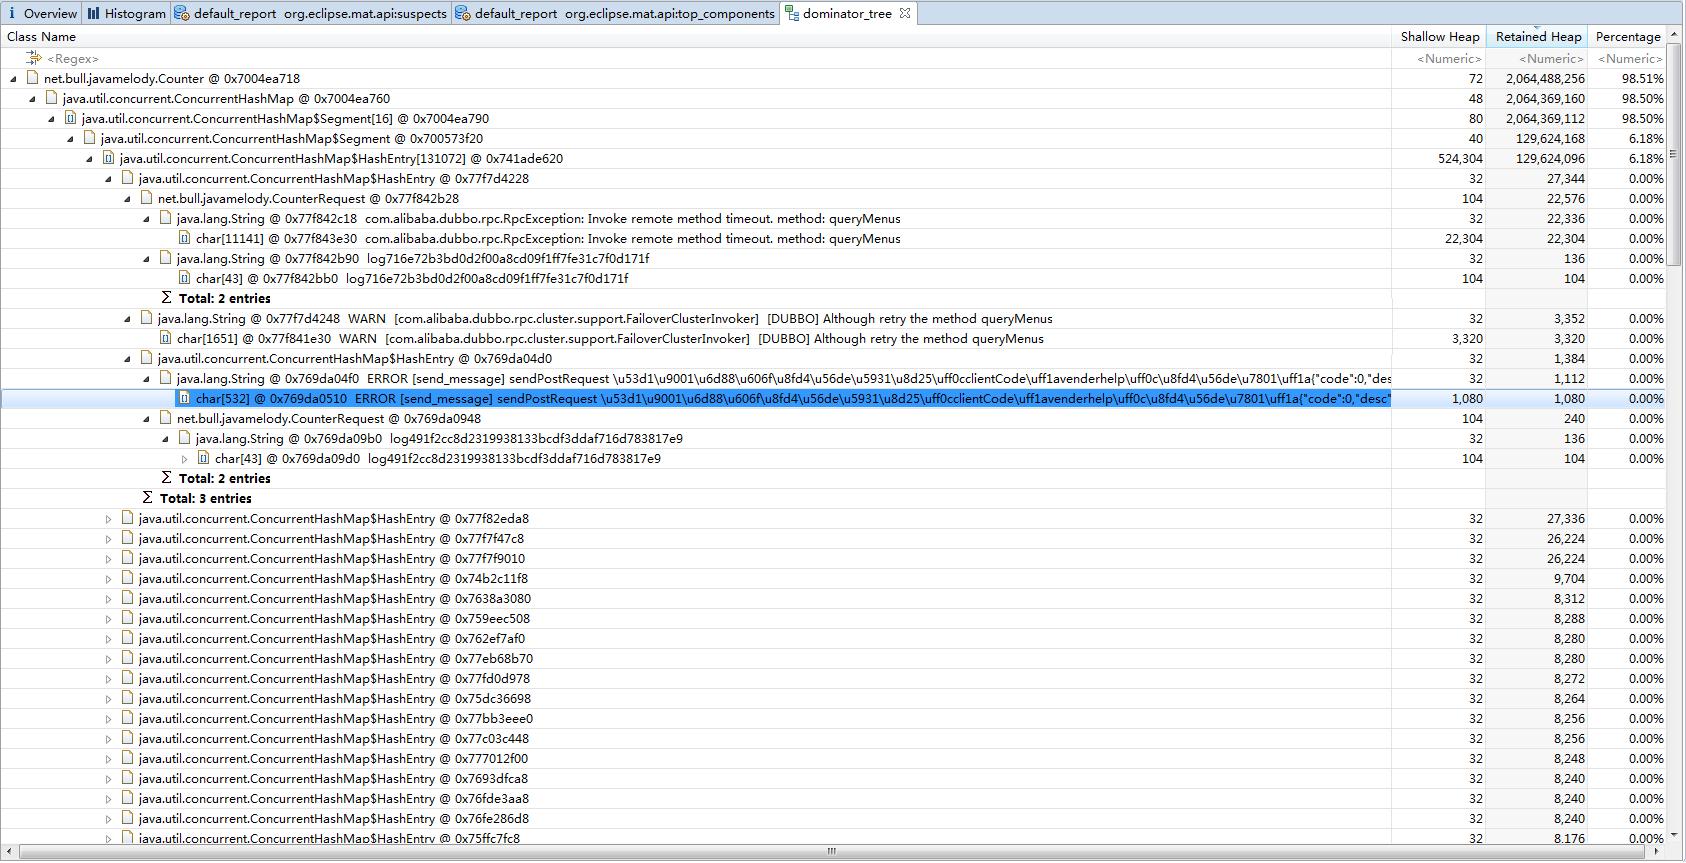Click the vertical scrollbar down arrow
The height and width of the screenshot is (863, 1686).
click(1675, 835)
